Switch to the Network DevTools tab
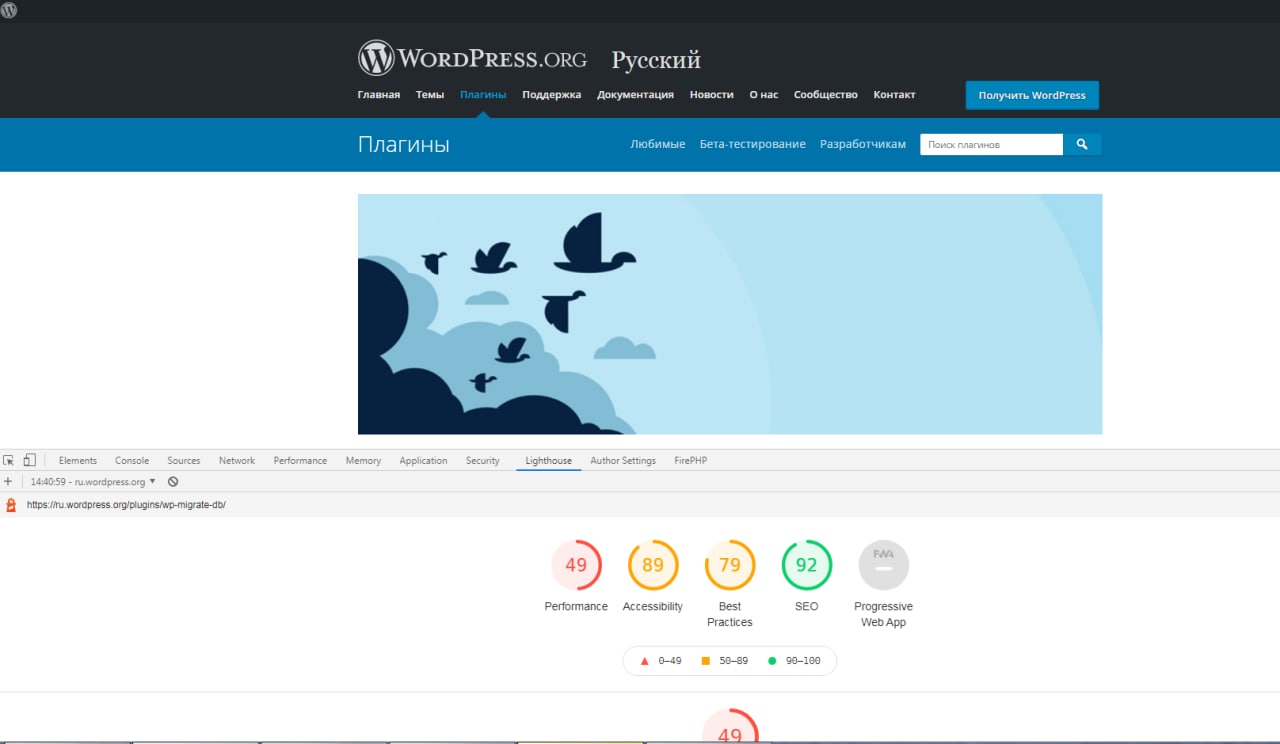1280x744 pixels. click(x=237, y=461)
